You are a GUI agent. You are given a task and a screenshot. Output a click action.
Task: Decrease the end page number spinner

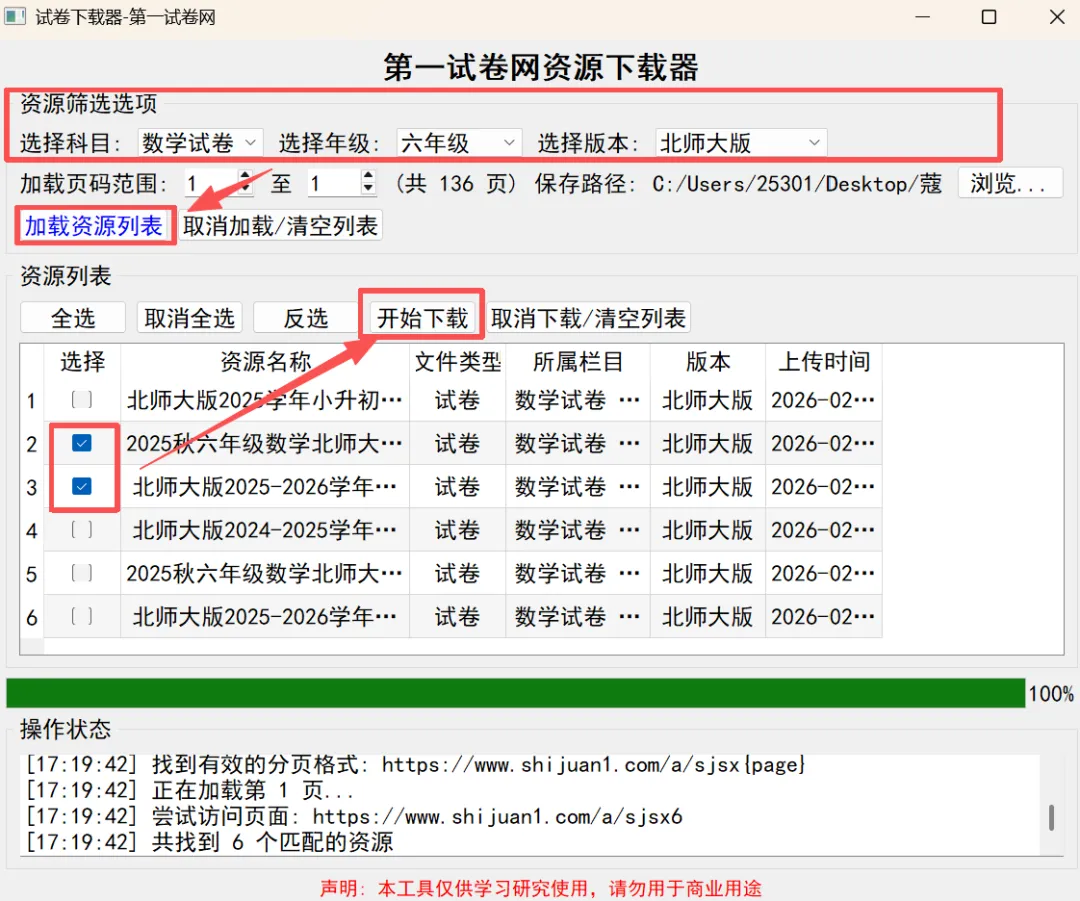(x=368, y=189)
